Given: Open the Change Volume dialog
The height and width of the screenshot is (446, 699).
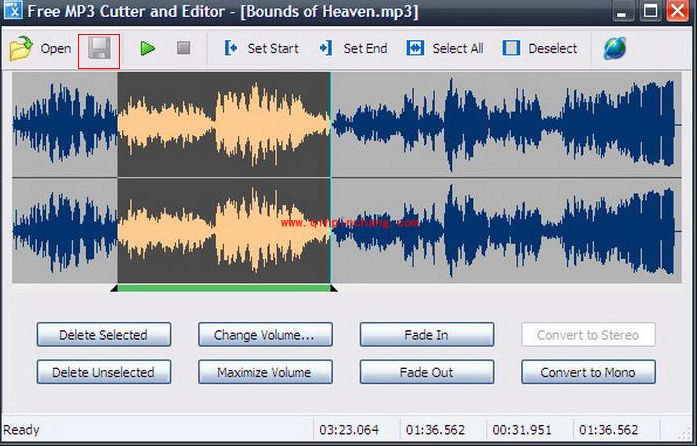Looking at the screenshot, I should point(265,334).
